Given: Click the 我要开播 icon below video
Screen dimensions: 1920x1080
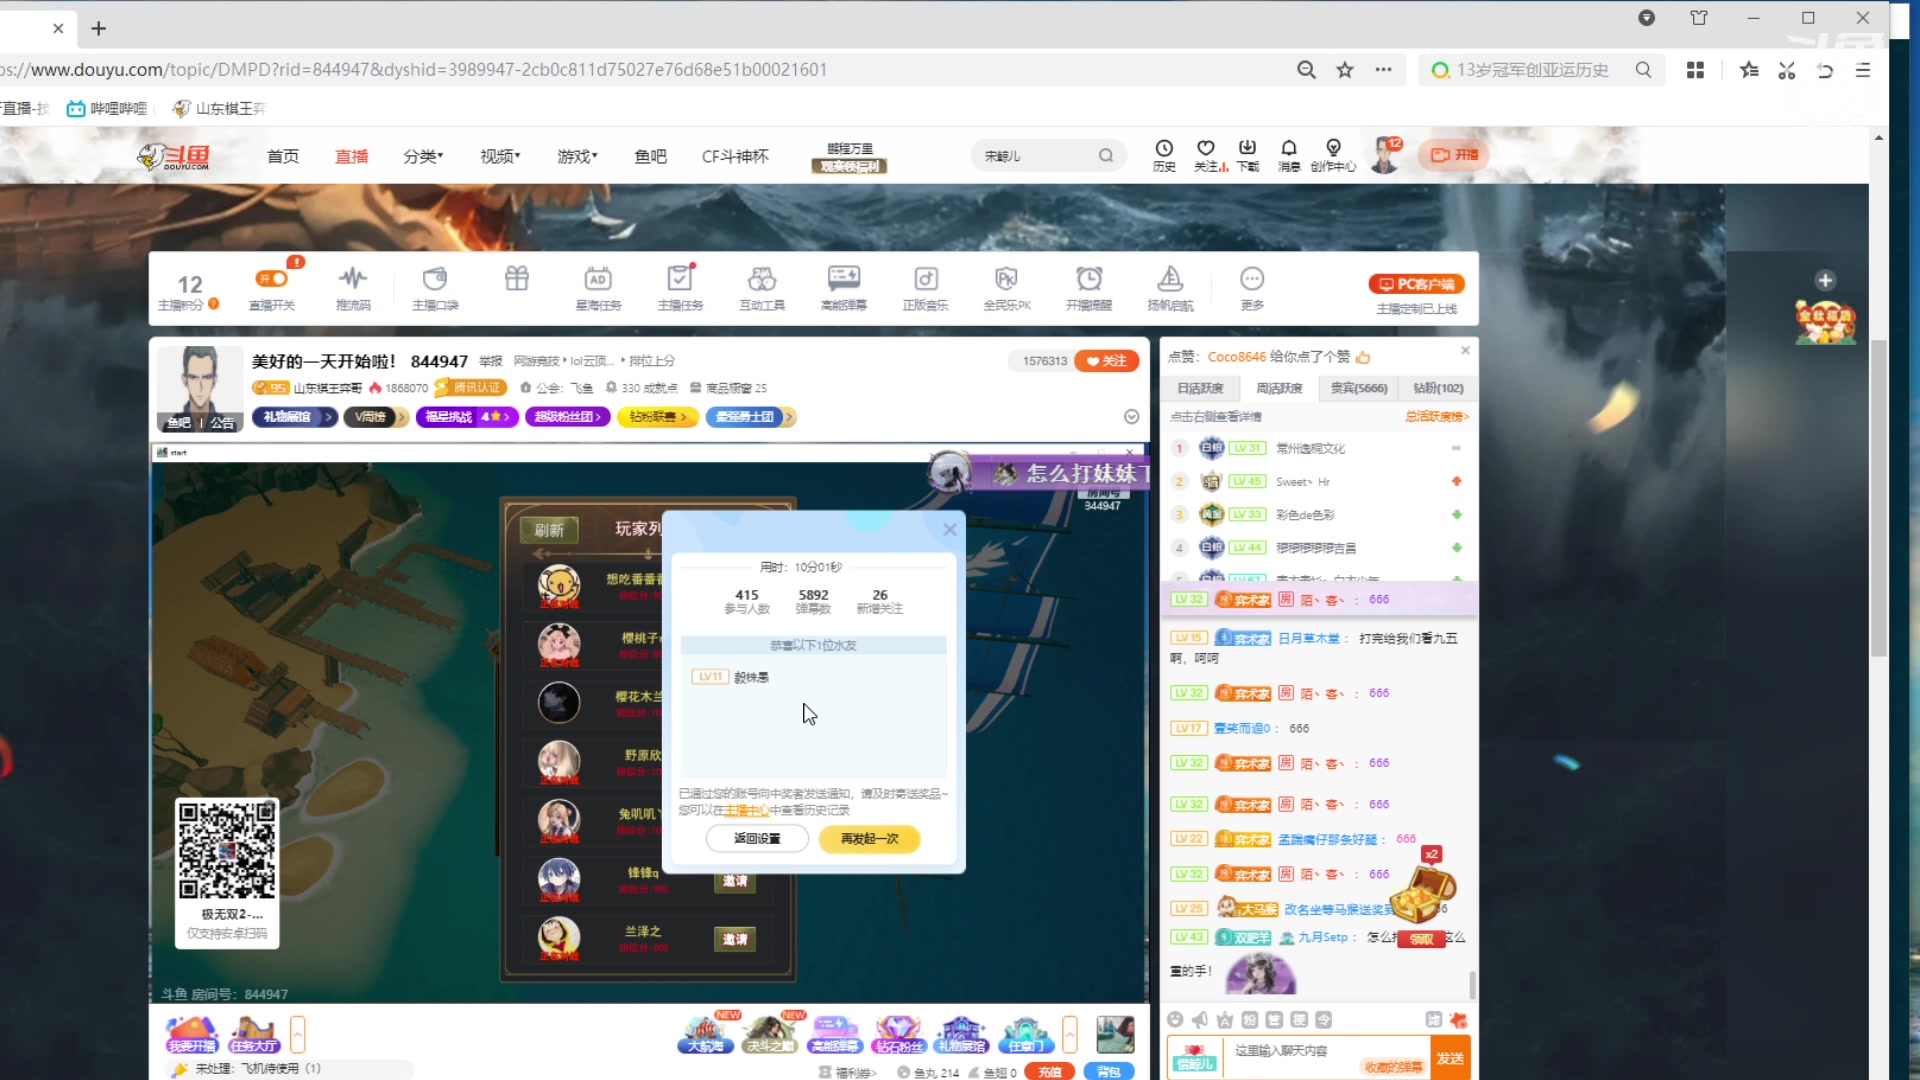Looking at the screenshot, I should 192,1034.
